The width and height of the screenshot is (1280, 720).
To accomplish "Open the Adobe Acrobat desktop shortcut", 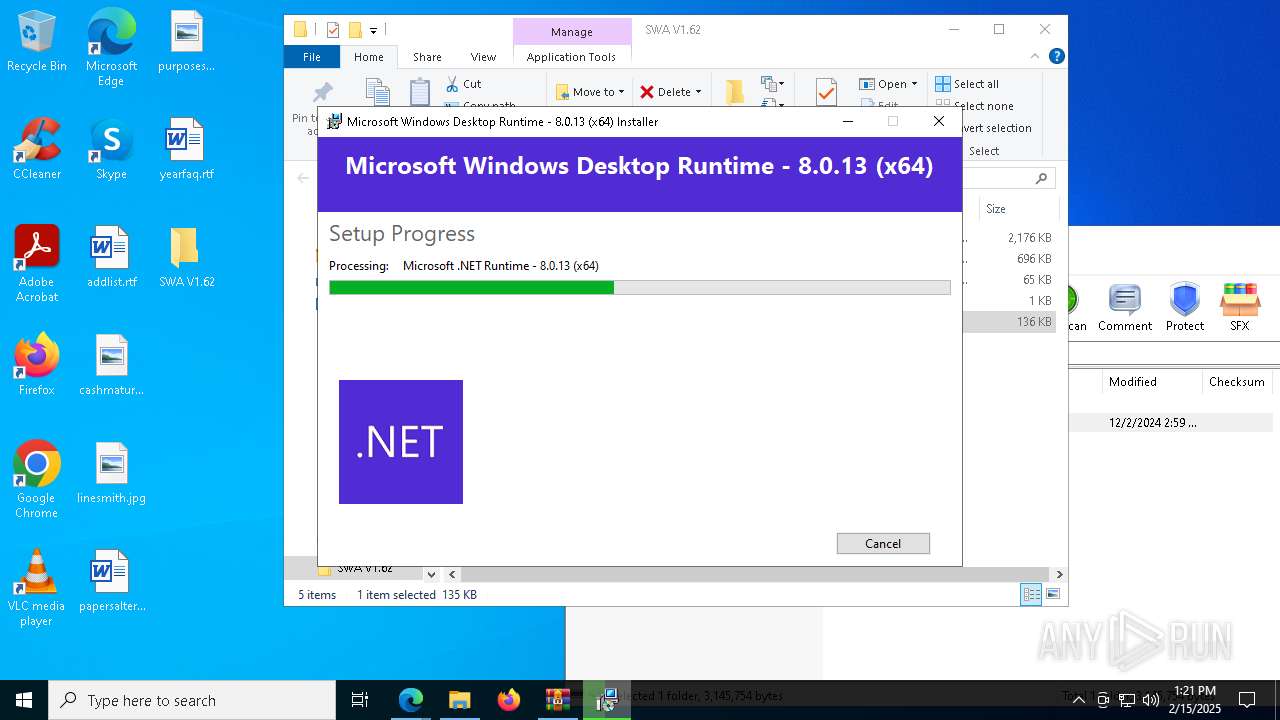I will (37, 264).
